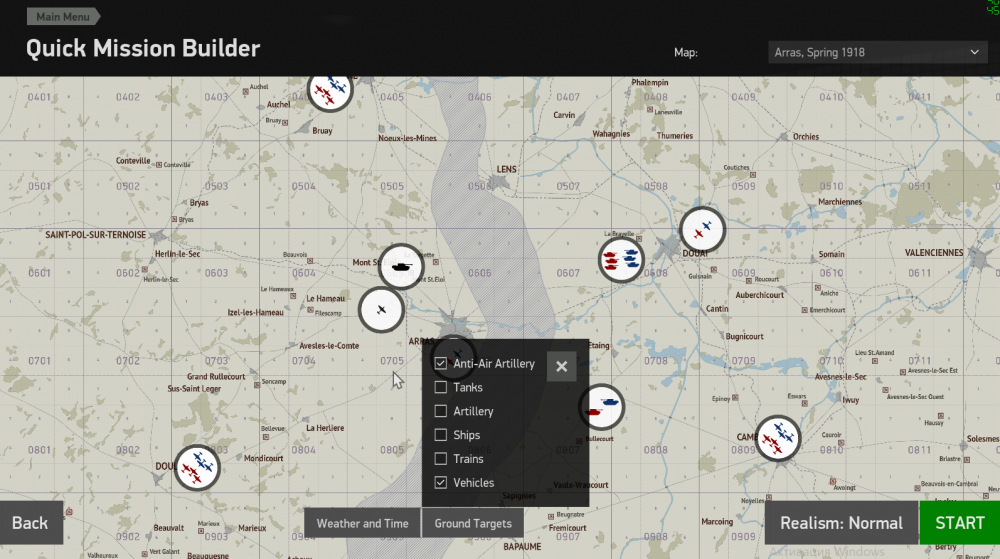The width and height of the screenshot is (1000, 559).
Task: Click the VALENCIENNES label on map
Action: 934,252
